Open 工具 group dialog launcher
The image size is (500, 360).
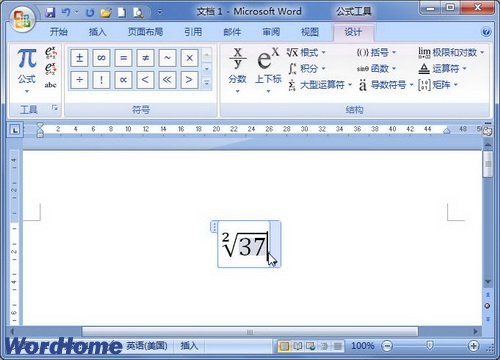pyautogui.click(x=55, y=108)
